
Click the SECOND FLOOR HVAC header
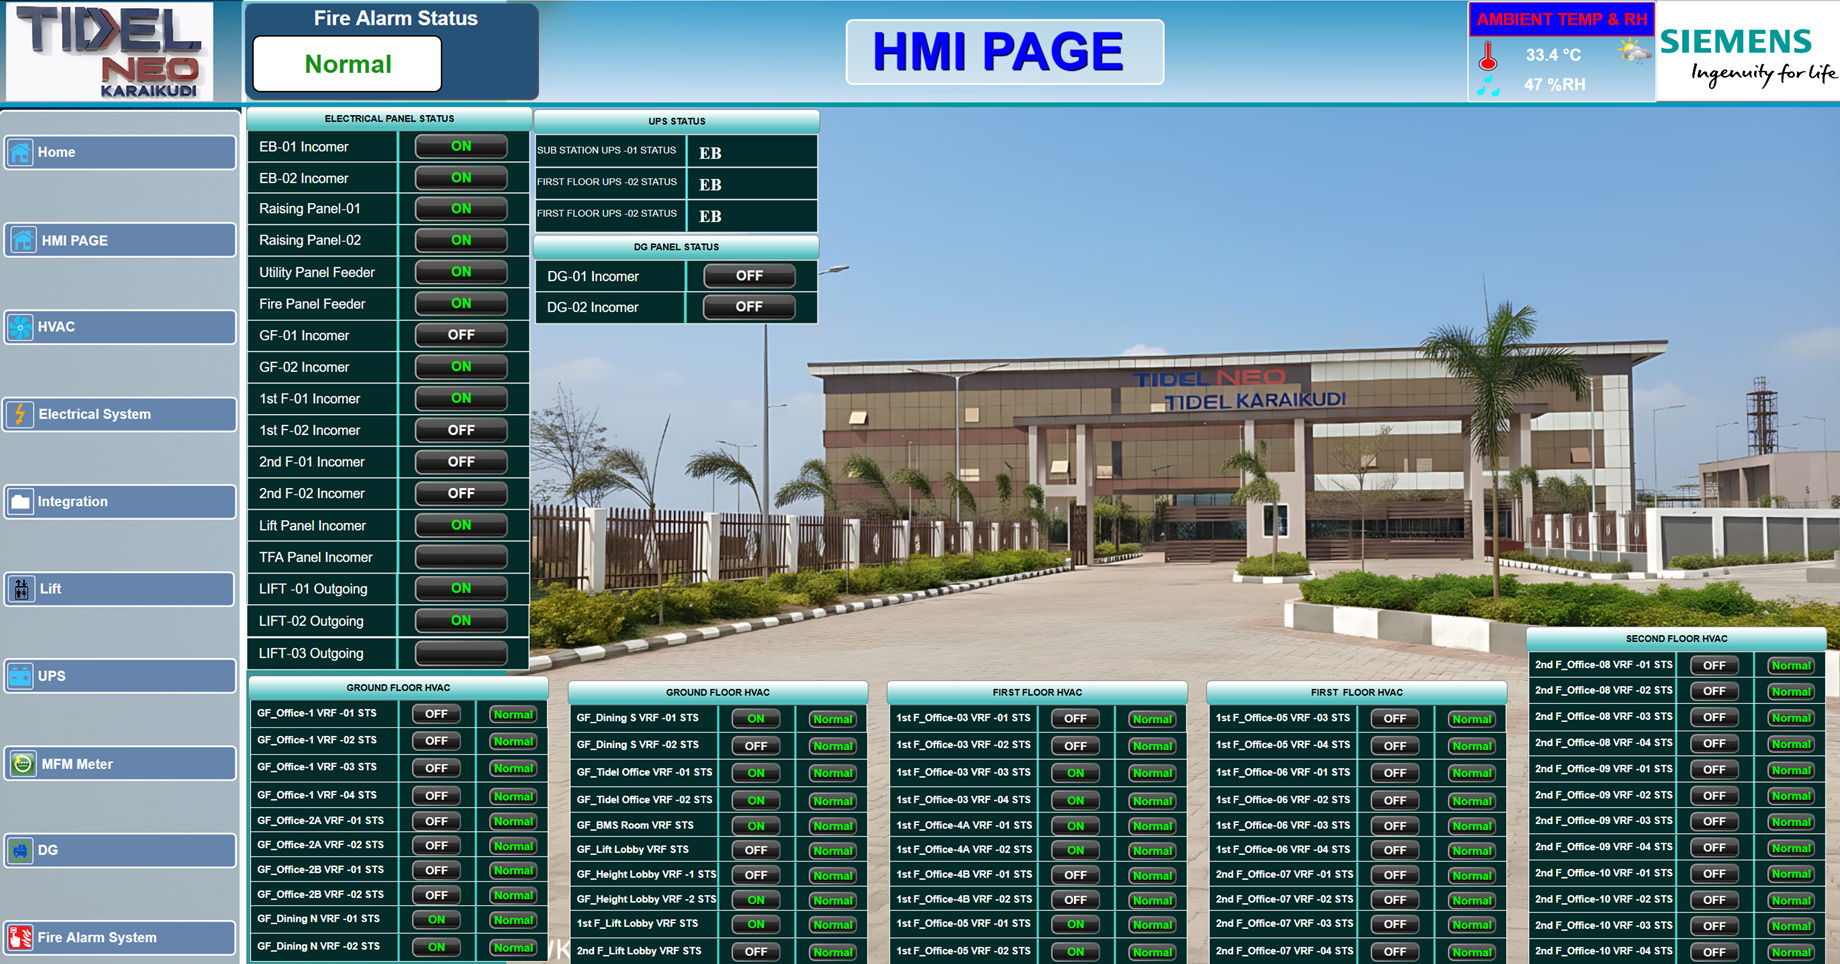point(1676,638)
